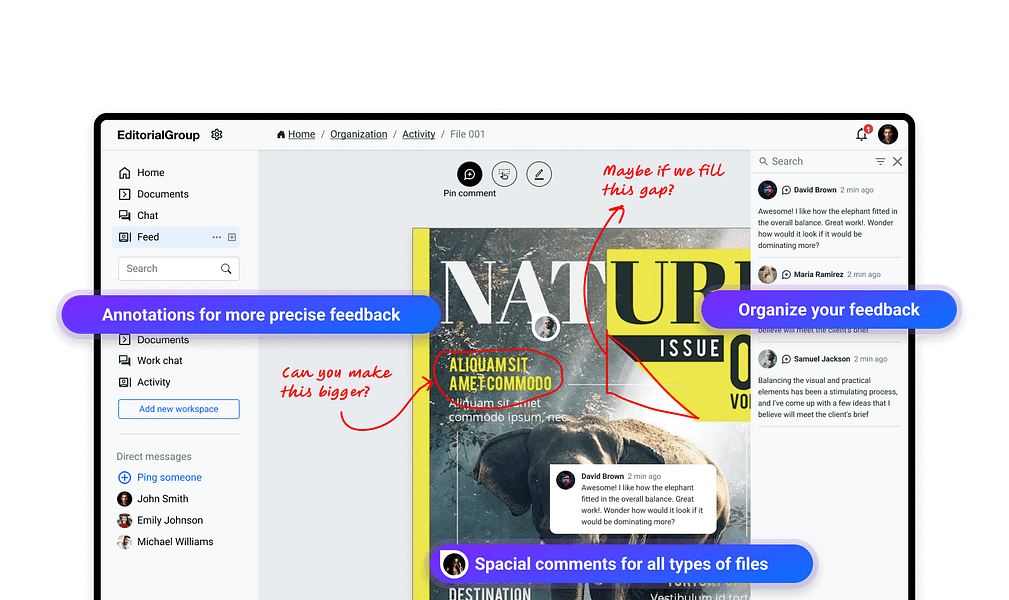Open Documents in the lower workspace section
This screenshot has width=1009, height=600.
[163, 339]
